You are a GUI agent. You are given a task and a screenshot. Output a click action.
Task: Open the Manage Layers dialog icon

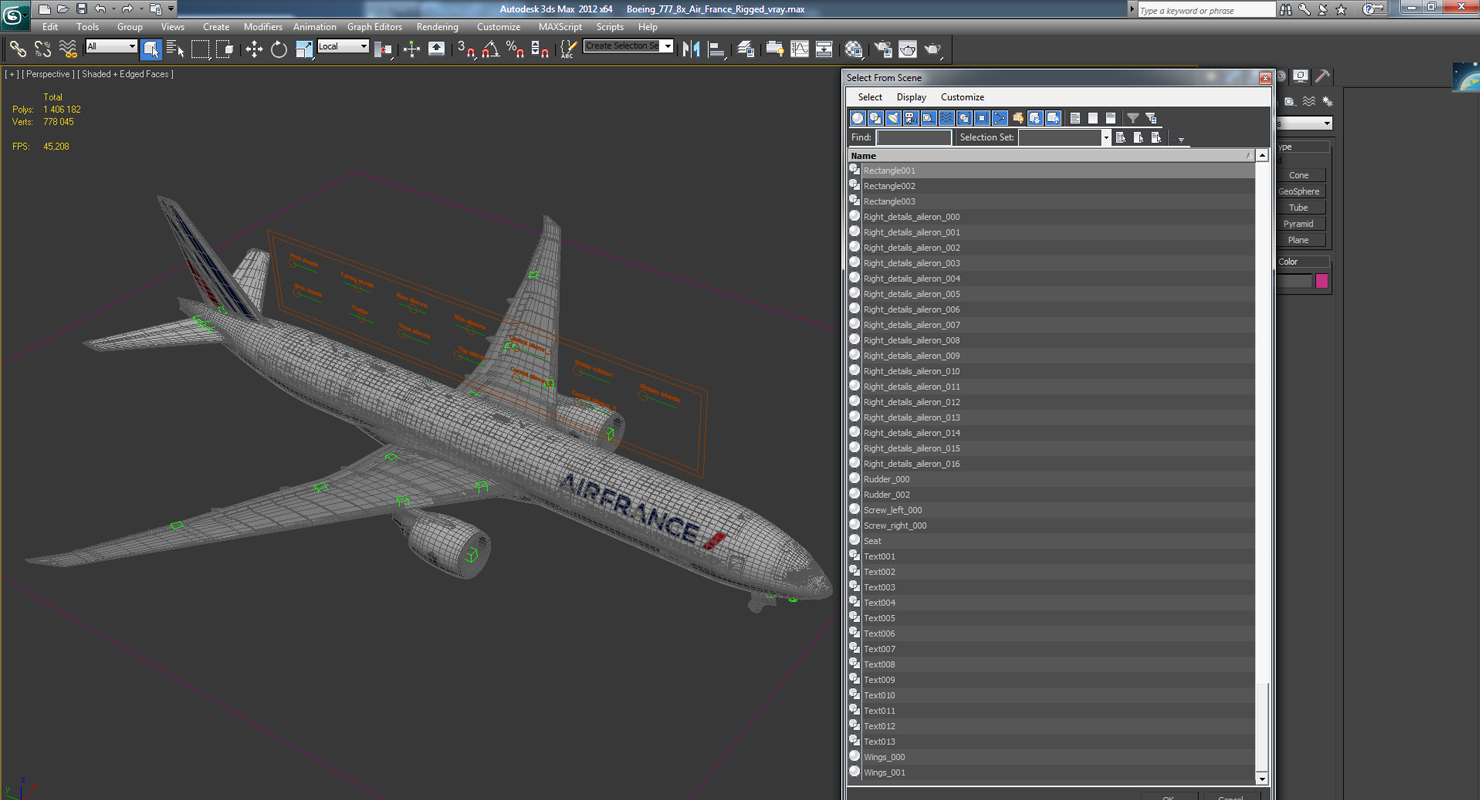747,48
